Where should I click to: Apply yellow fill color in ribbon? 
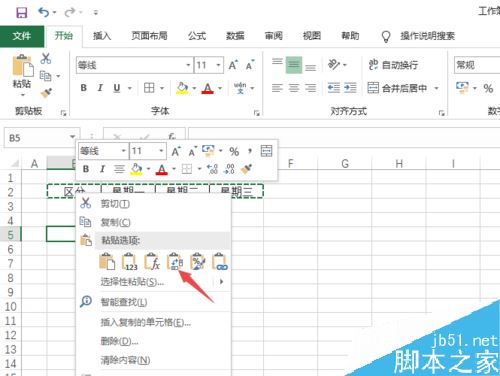coord(182,88)
